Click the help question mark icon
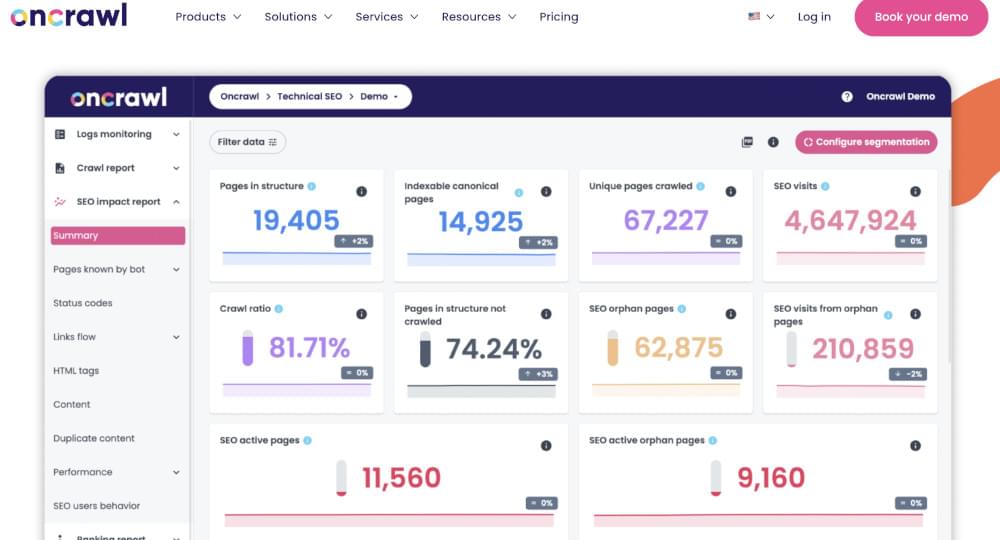 (847, 97)
